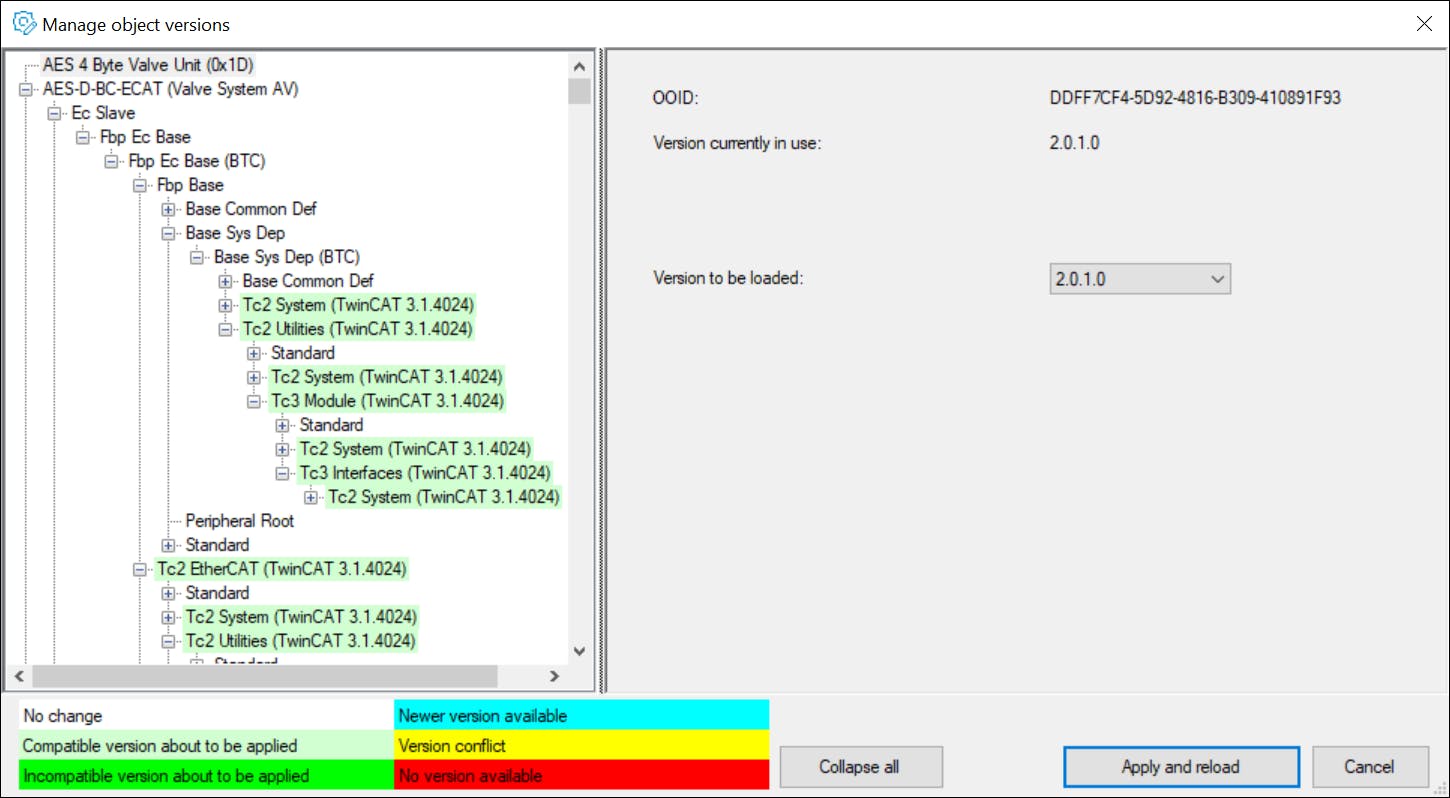Screen dimensions: 1450x798
Task: Collapse the Tc2 EtherCAT (TwinCAT 3.1.4024) node
Action: point(140,569)
